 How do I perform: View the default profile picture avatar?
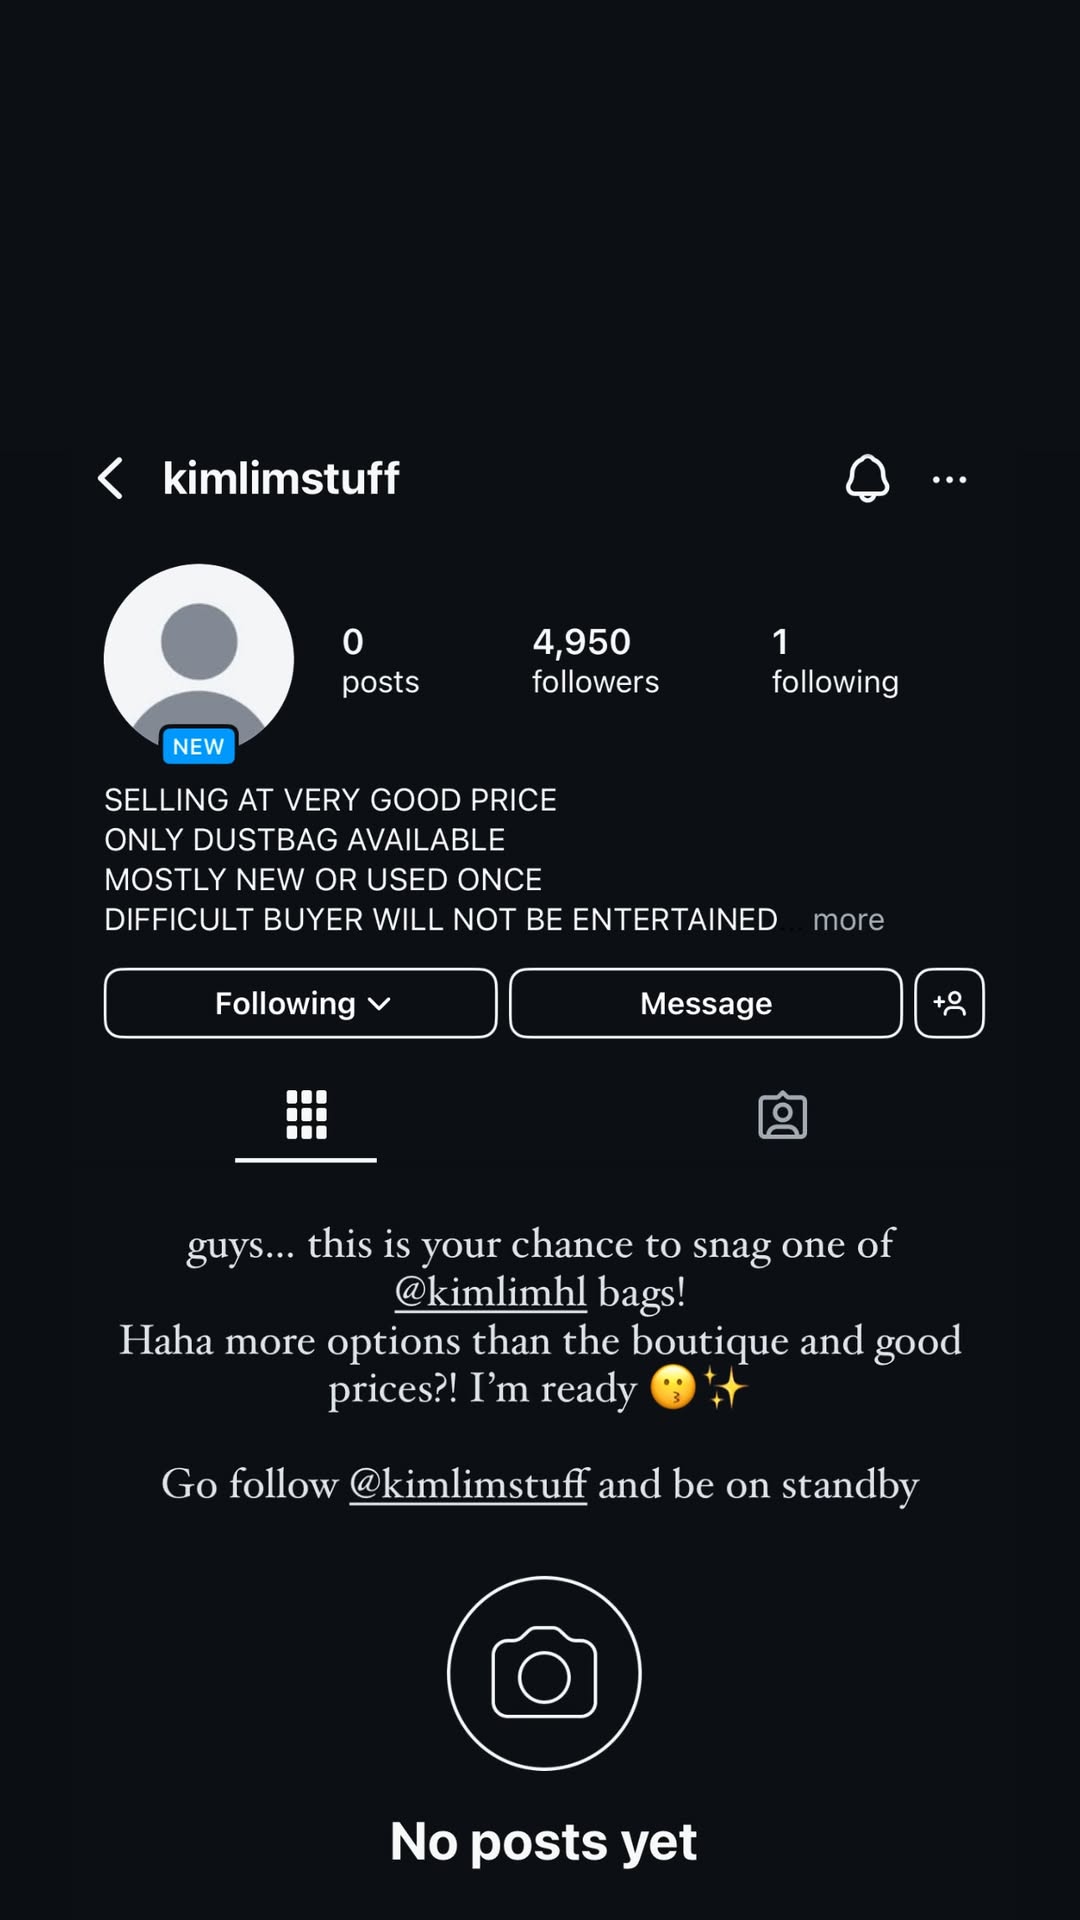tap(199, 658)
